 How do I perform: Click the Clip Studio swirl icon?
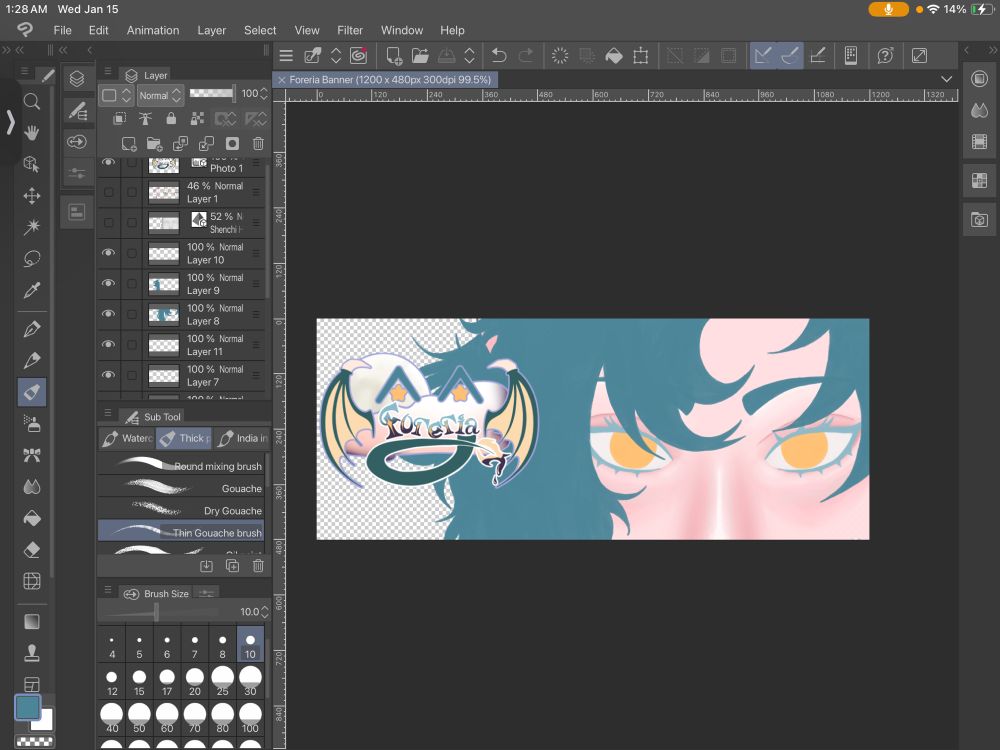pyautogui.click(x=358, y=55)
